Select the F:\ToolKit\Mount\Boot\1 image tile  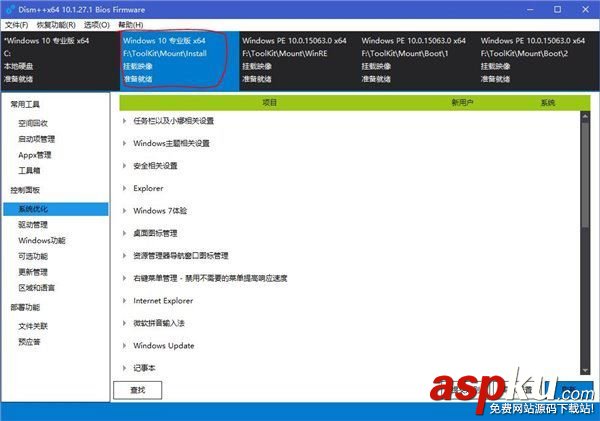point(418,60)
